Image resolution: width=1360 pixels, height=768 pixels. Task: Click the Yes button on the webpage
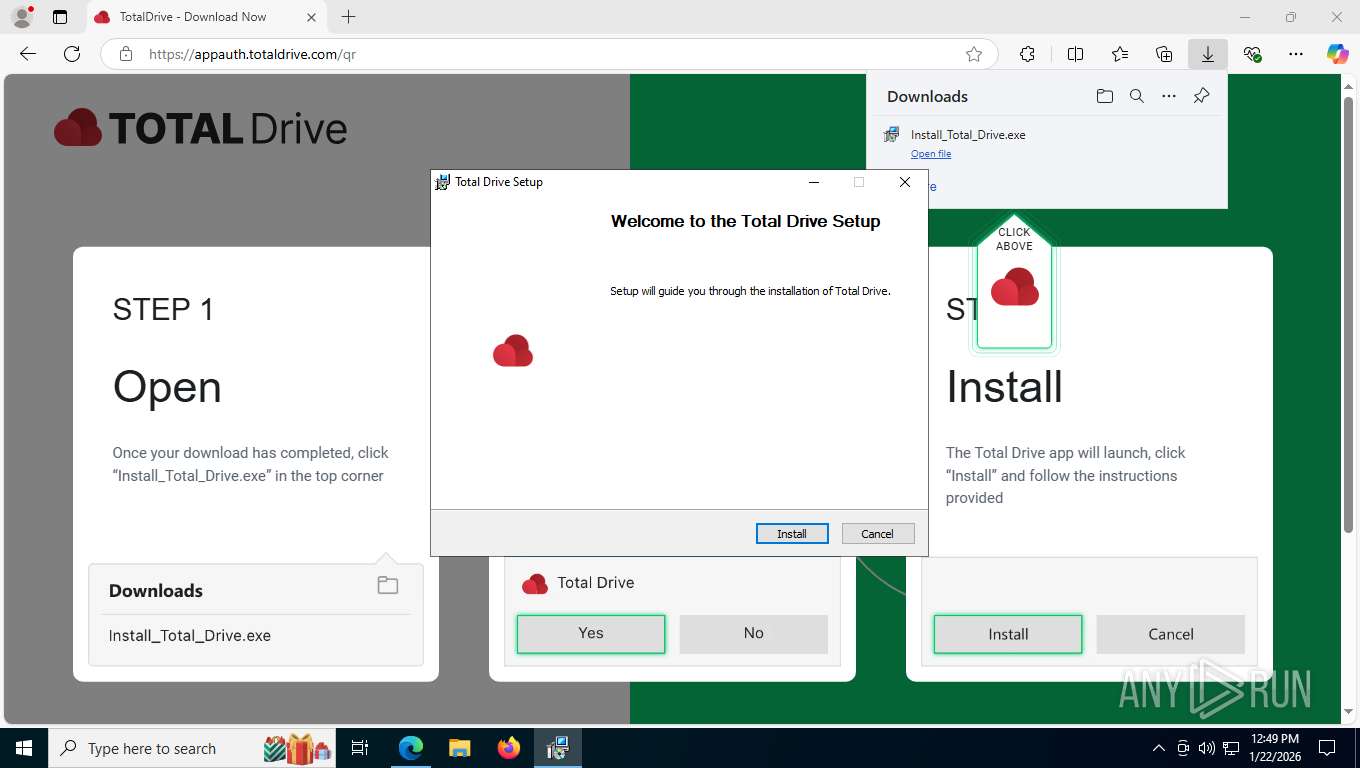click(591, 634)
